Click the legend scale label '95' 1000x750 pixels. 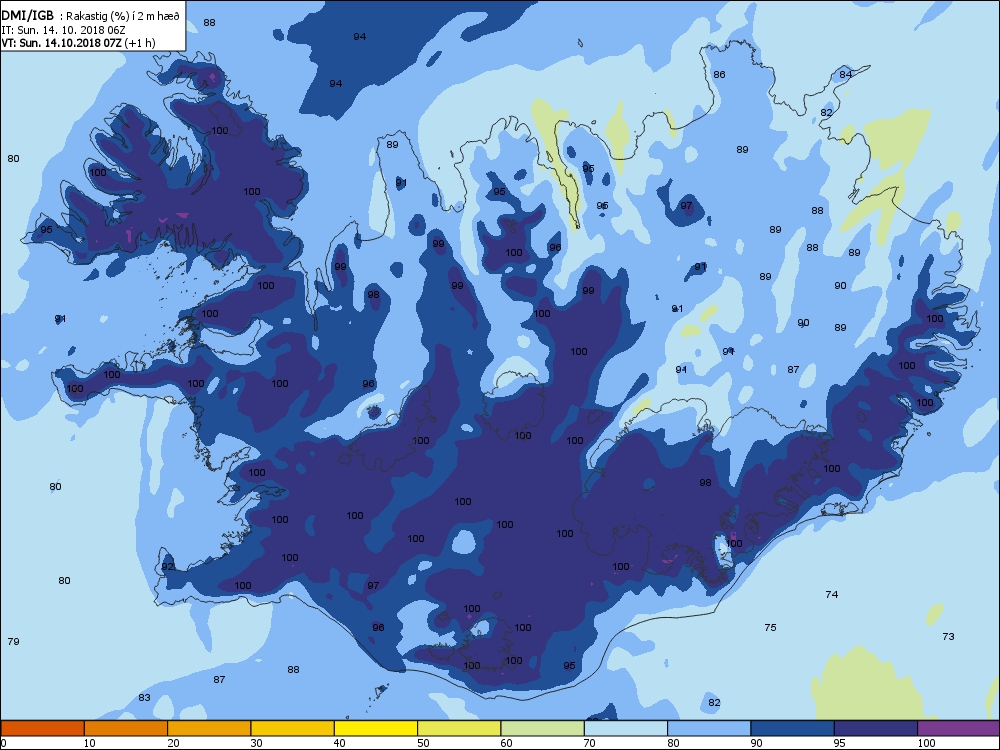tap(840, 743)
